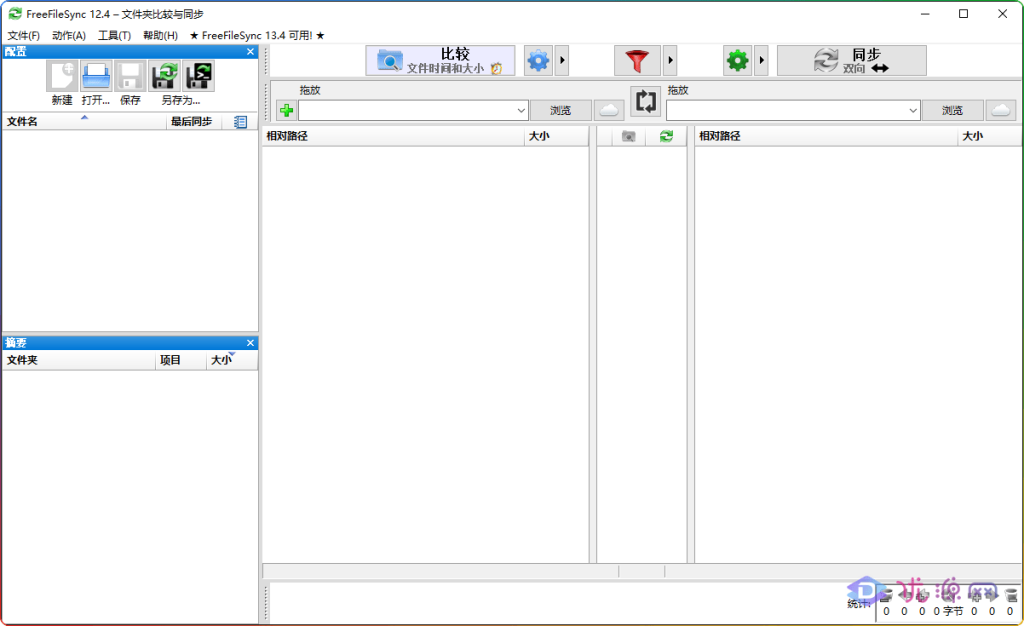The width and height of the screenshot is (1024, 626).
Task: Sort summary by 项目 column
Action: tap(180, 360)
